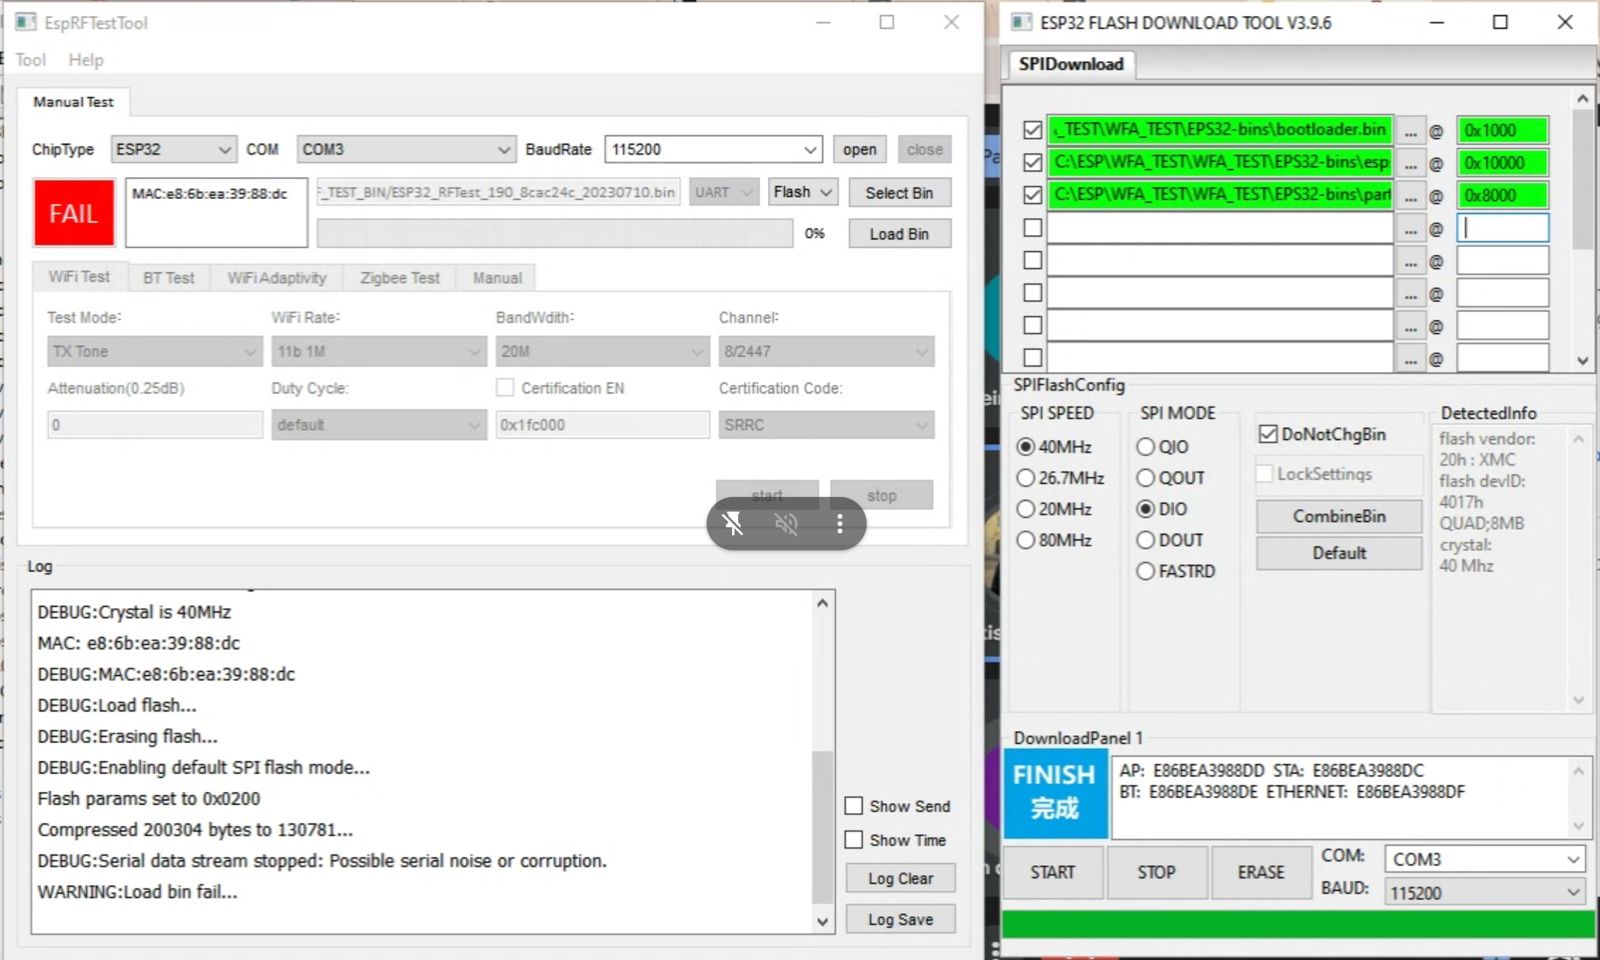Uncheck the 0x10000 file row
Image resolution: width=1600 pixels, height=960 pixels.
[1033, 162]
